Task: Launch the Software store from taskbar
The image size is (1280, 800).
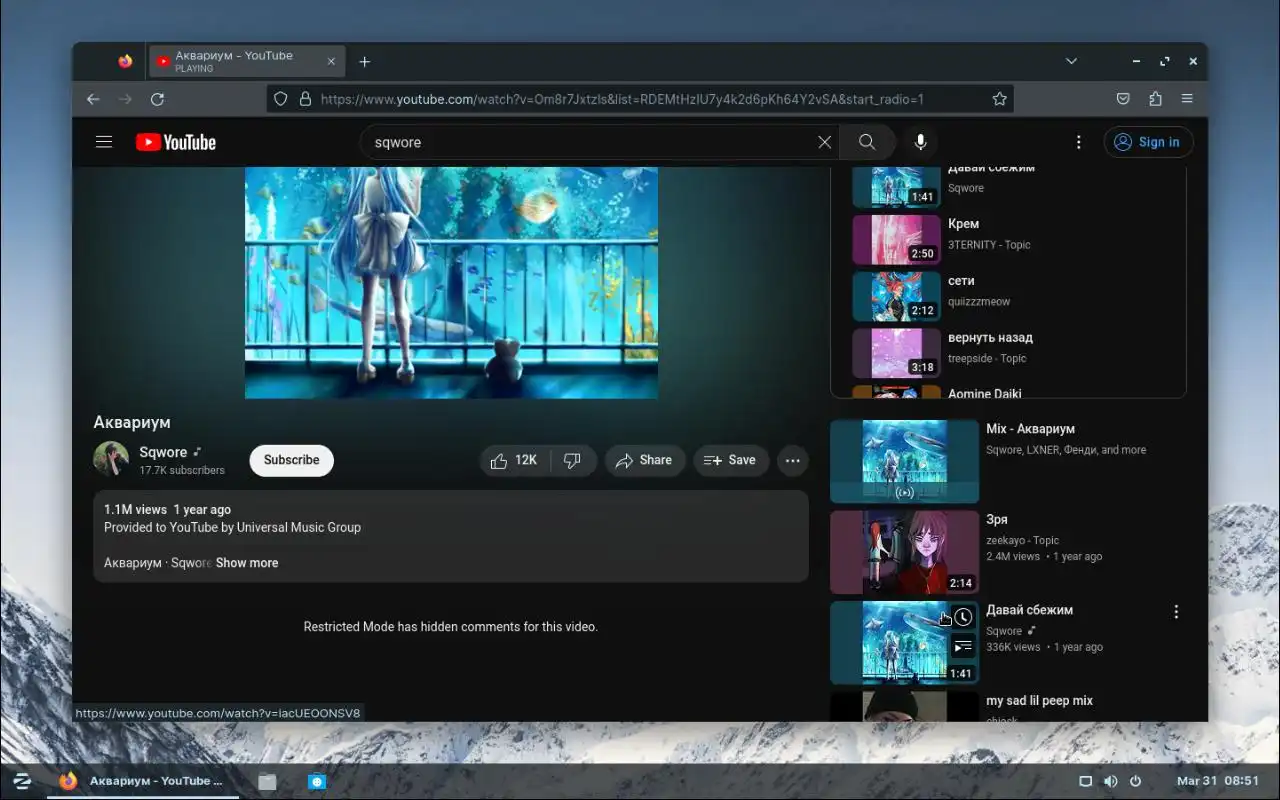Action: [x=317, y=781]
